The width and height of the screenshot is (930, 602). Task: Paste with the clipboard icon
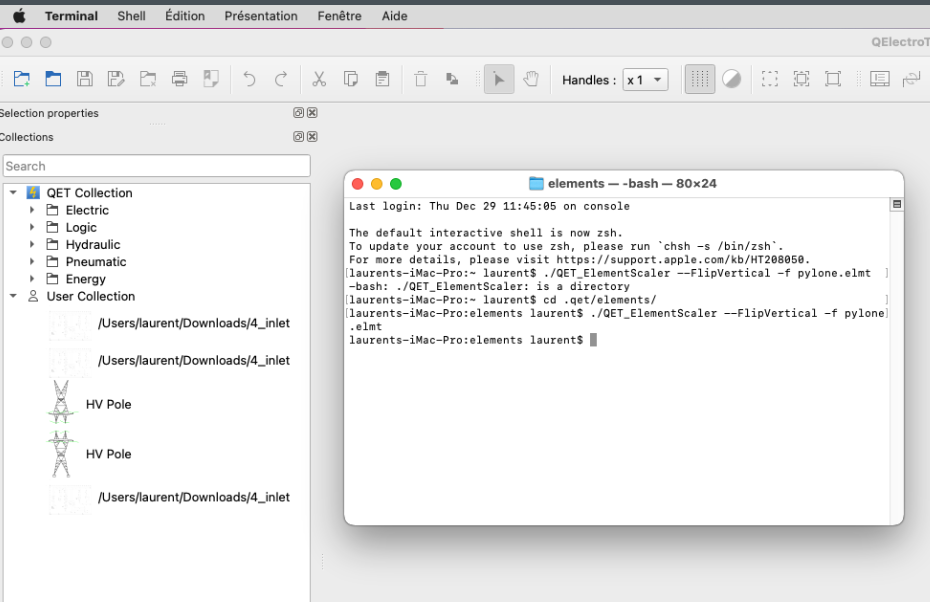(x=383, y=79)
